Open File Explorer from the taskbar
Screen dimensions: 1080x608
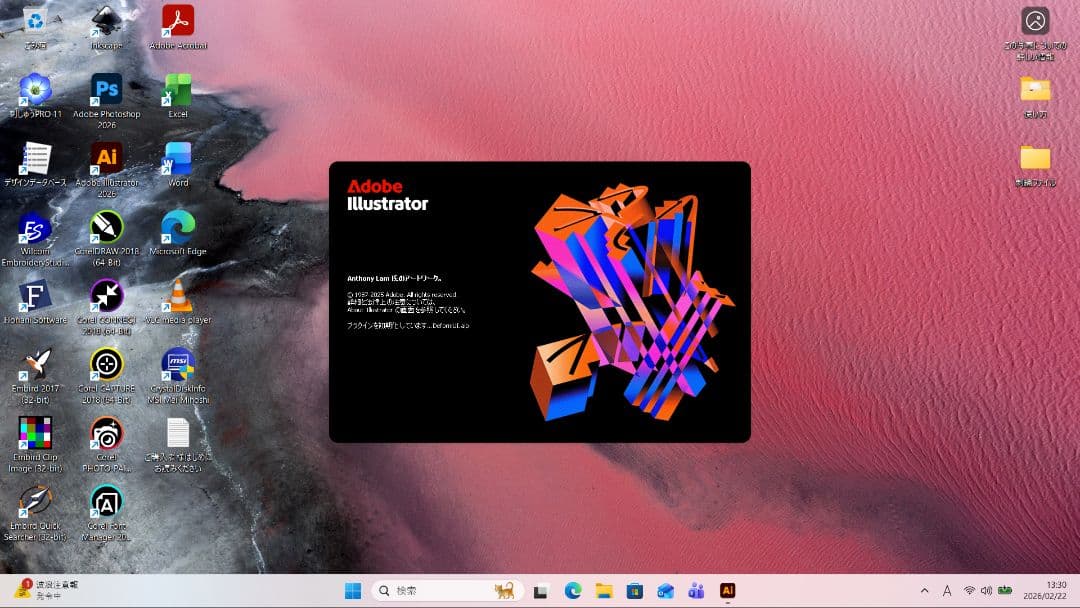click(x=603, y=591)
